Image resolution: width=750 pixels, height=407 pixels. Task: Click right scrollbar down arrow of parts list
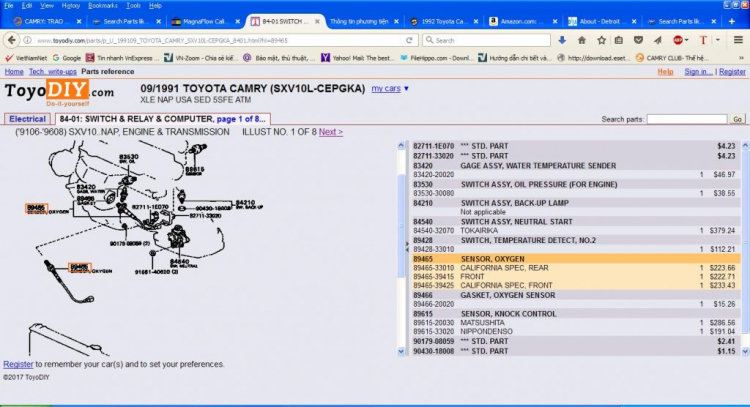click(745, 351)
